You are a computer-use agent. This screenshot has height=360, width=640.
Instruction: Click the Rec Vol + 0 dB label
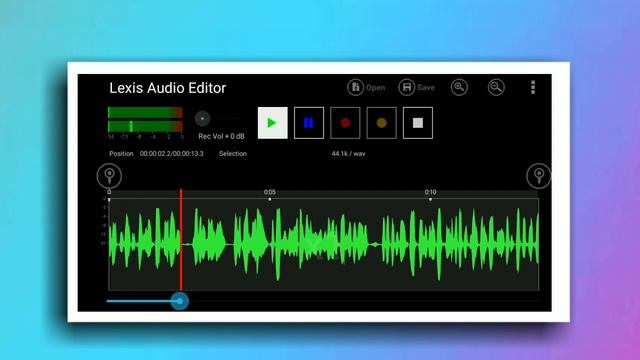221,136
